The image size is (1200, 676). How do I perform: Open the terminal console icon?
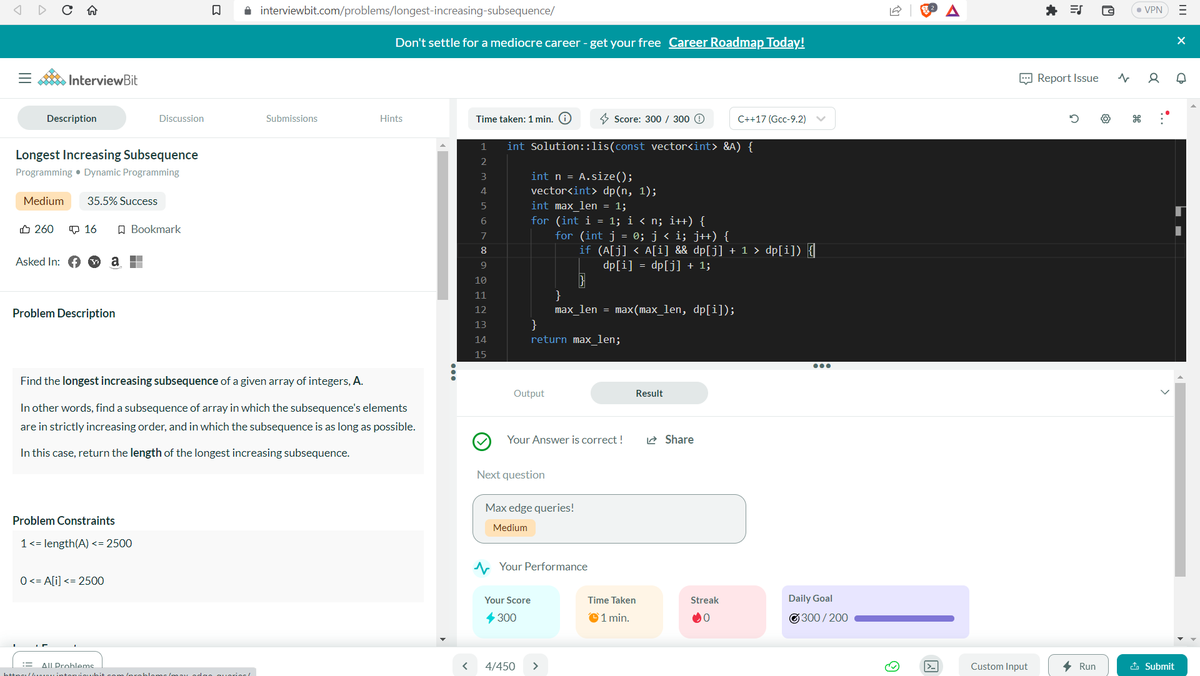[931, 666]
